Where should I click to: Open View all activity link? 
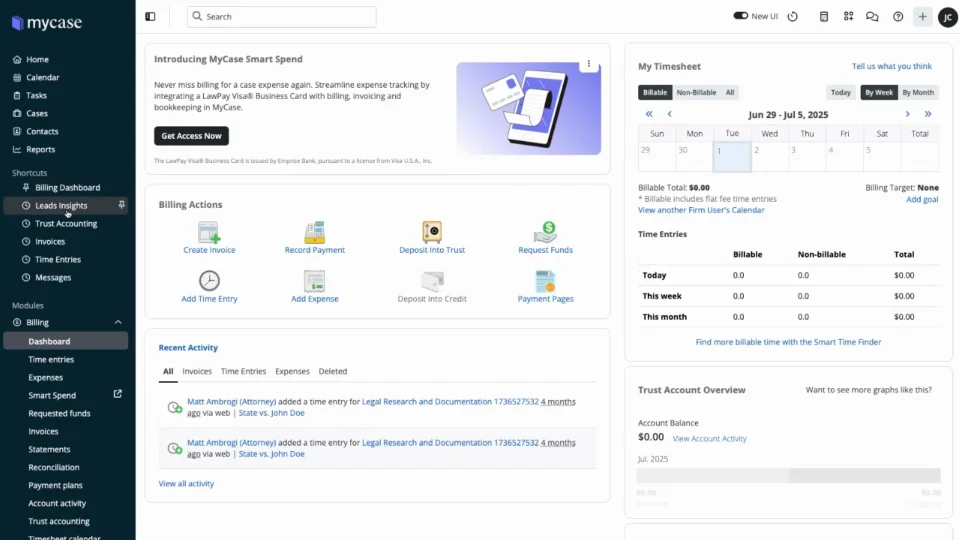pos(186,484)
